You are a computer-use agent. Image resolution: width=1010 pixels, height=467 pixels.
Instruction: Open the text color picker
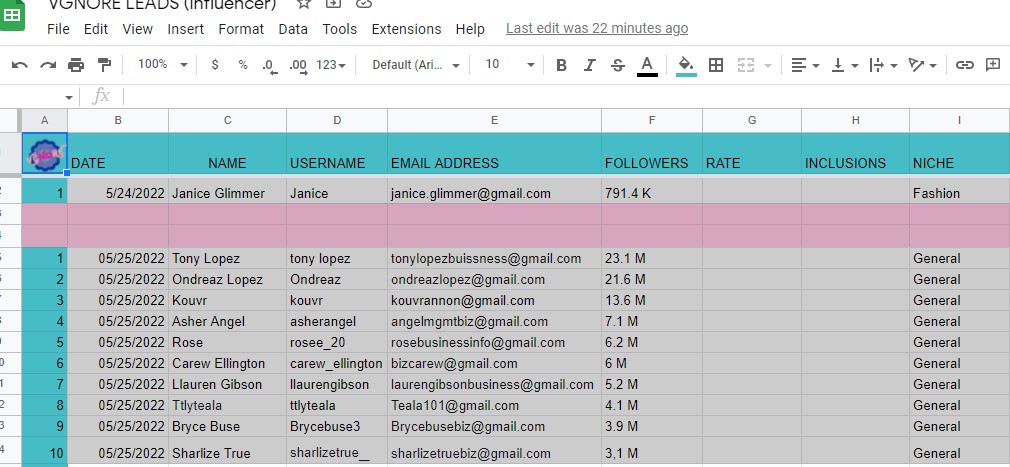click(x=647, y=66)
